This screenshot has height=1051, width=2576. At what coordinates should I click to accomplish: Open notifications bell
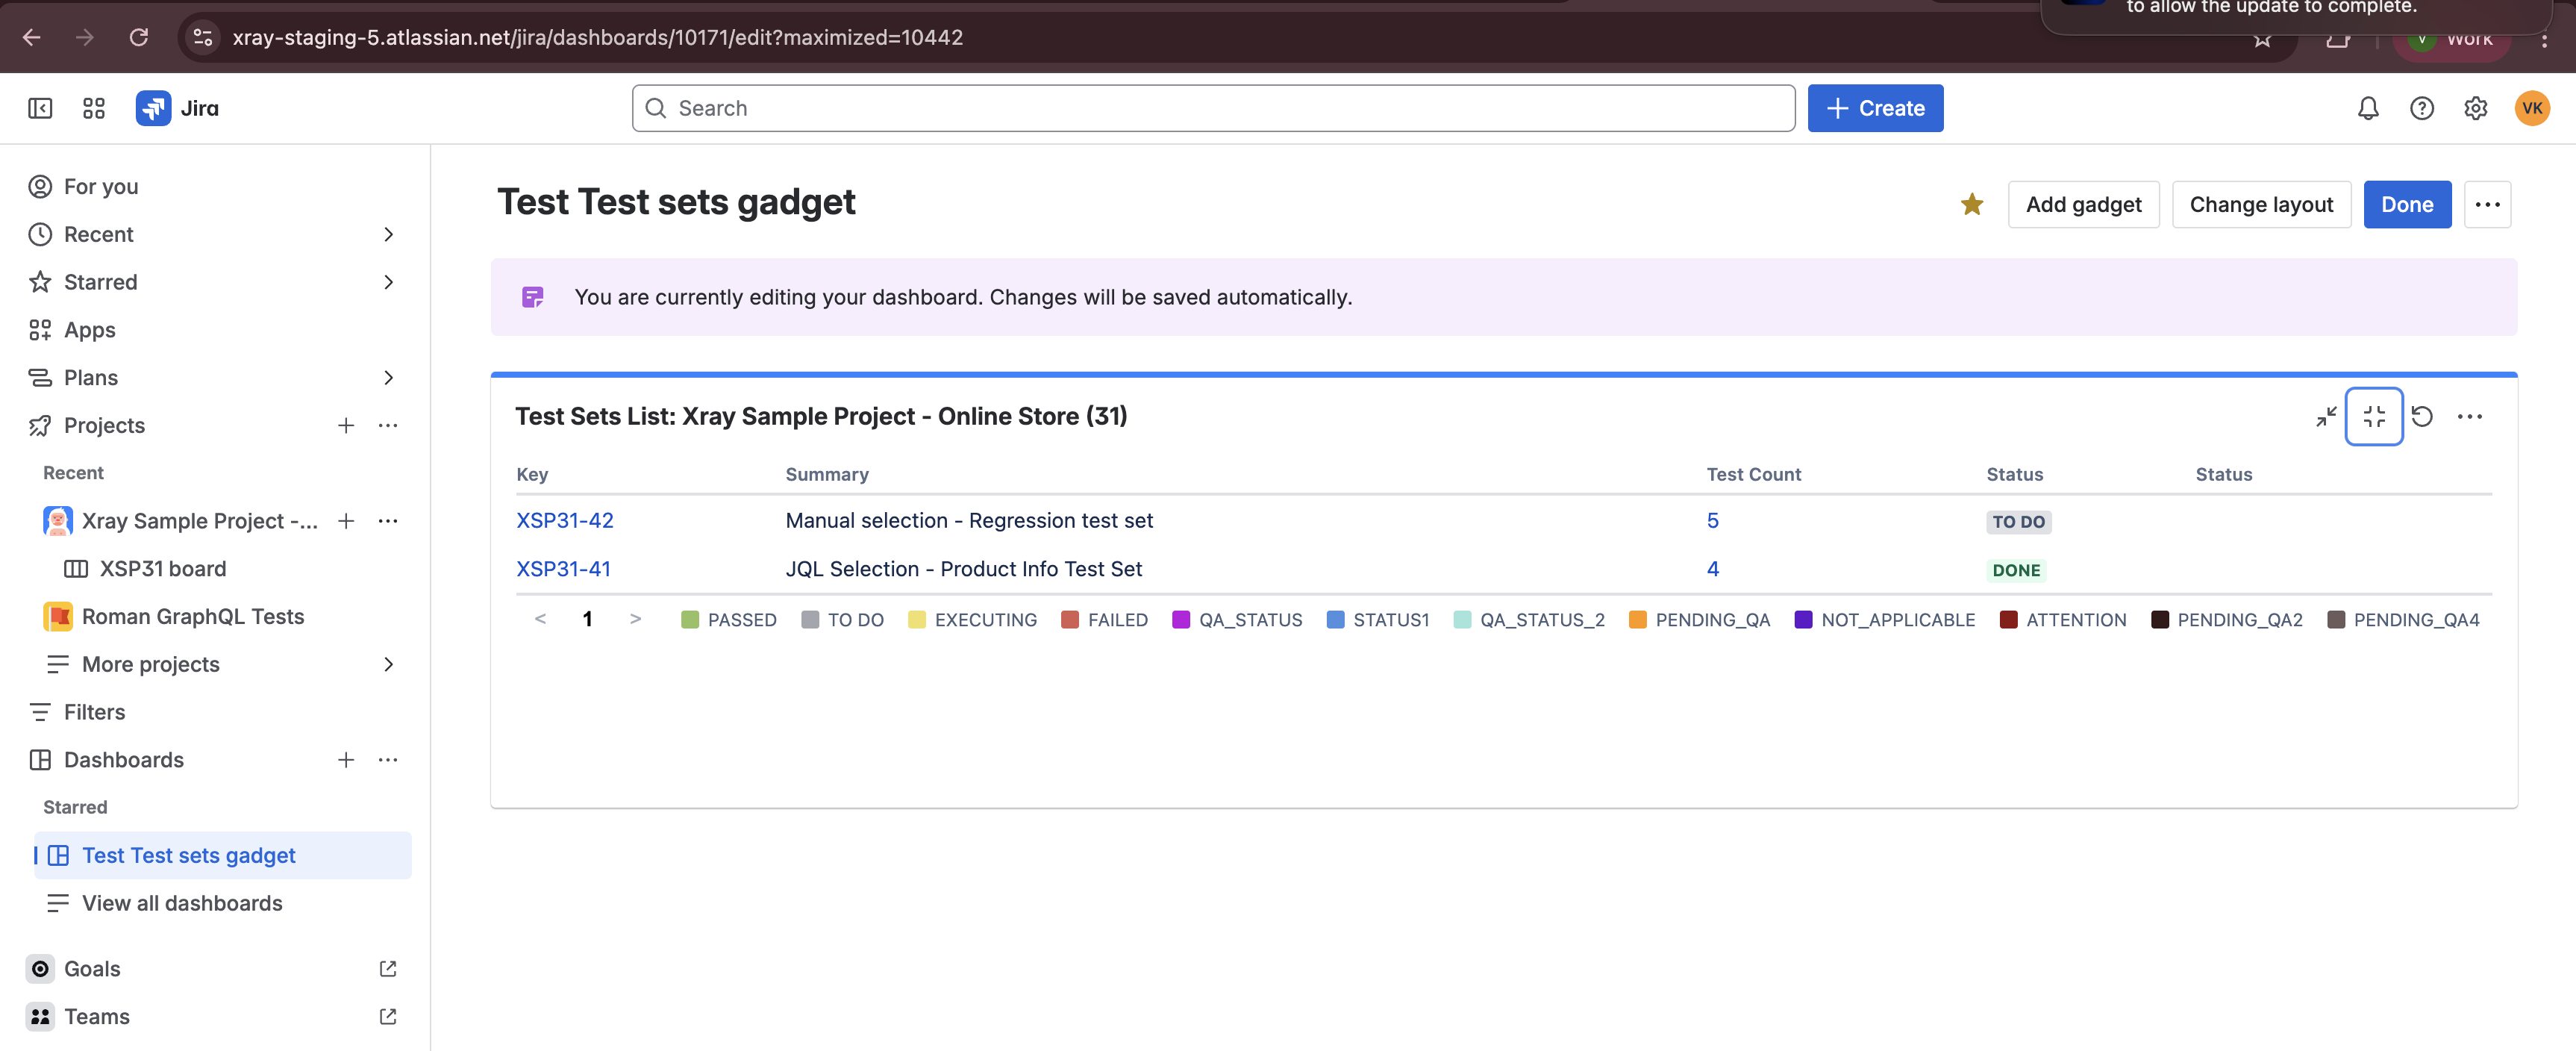point(2367,108)
